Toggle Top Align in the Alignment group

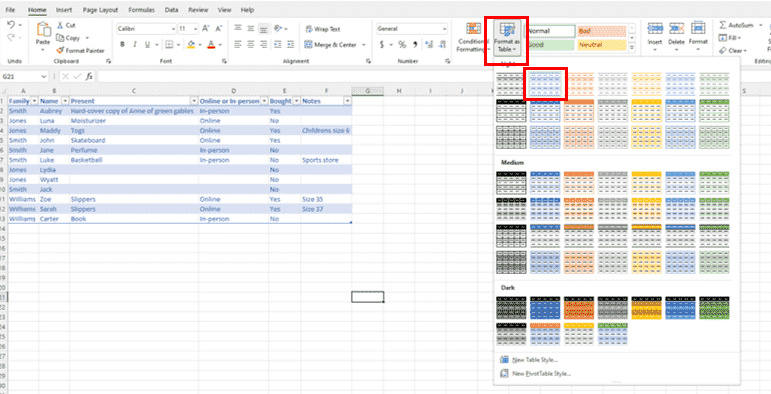(x=238, y=29)
